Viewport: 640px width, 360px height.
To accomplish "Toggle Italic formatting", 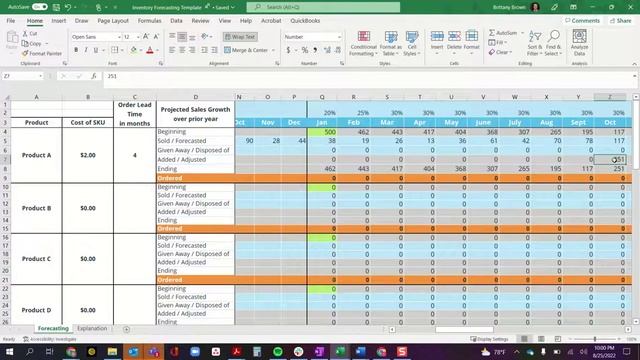I will point(86,50).
